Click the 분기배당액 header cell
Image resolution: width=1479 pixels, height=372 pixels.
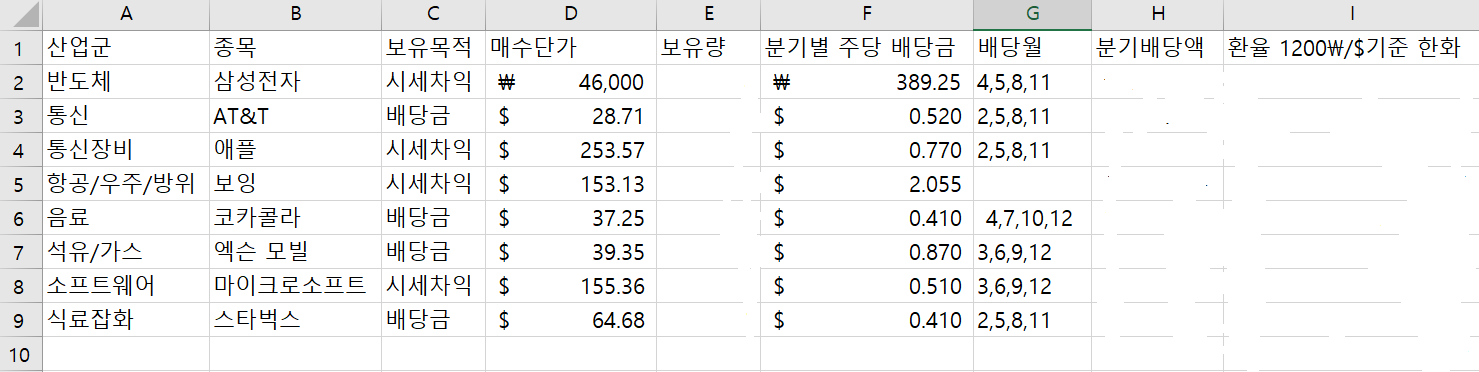coord(1157,47)
